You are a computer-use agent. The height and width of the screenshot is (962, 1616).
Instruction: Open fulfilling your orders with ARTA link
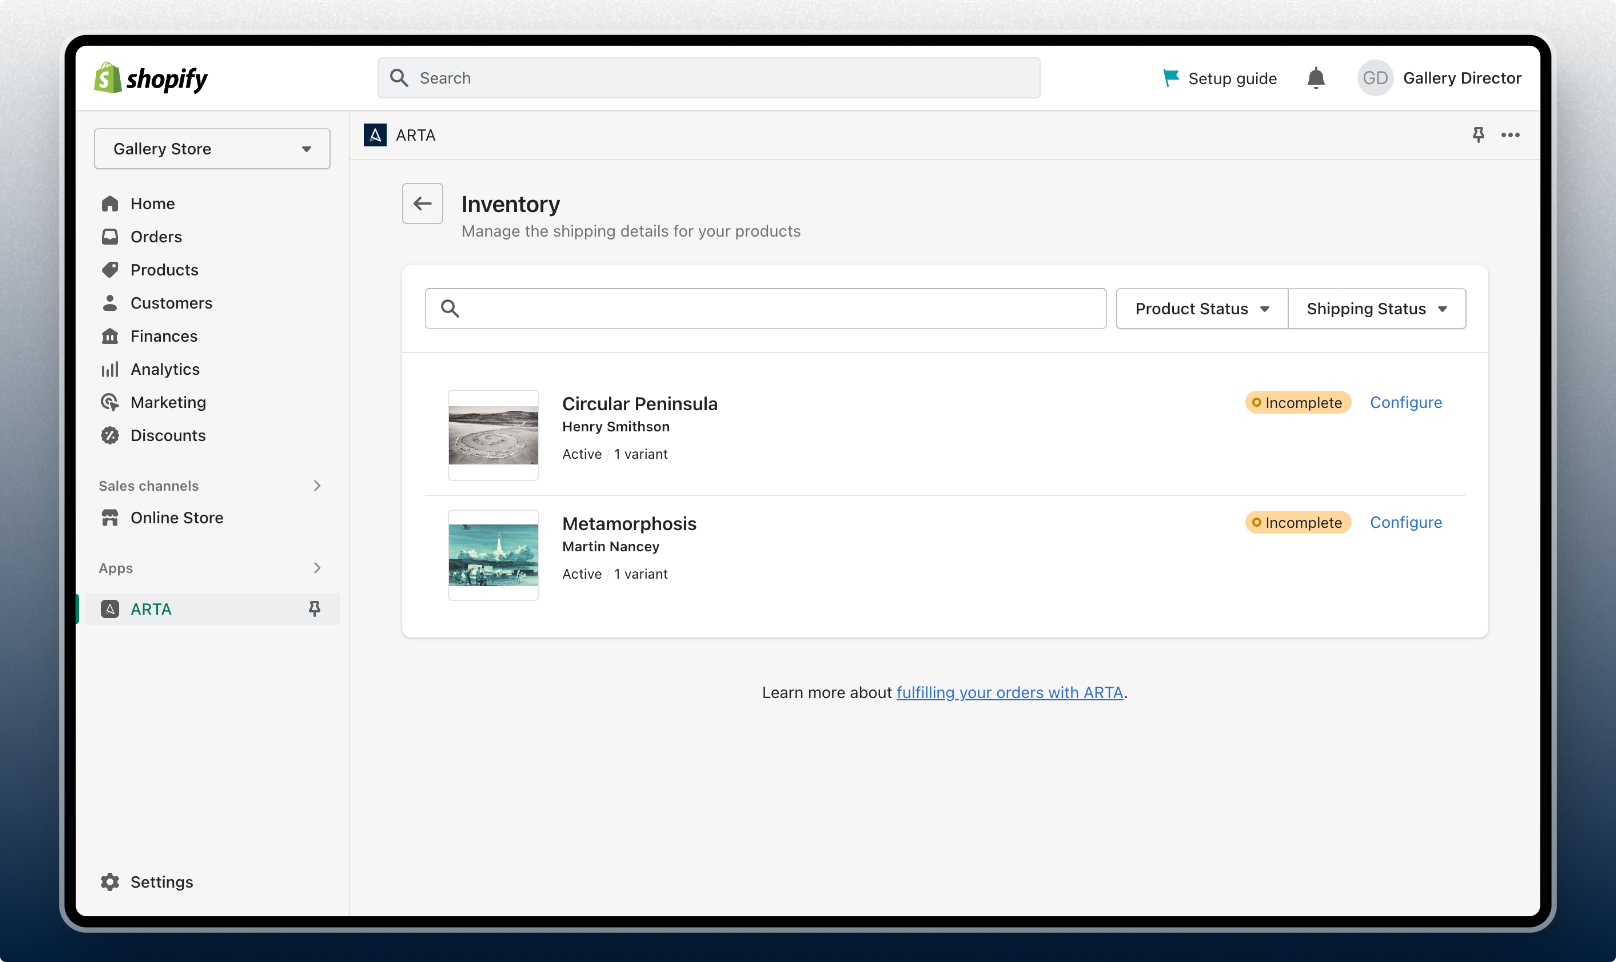1009,693
